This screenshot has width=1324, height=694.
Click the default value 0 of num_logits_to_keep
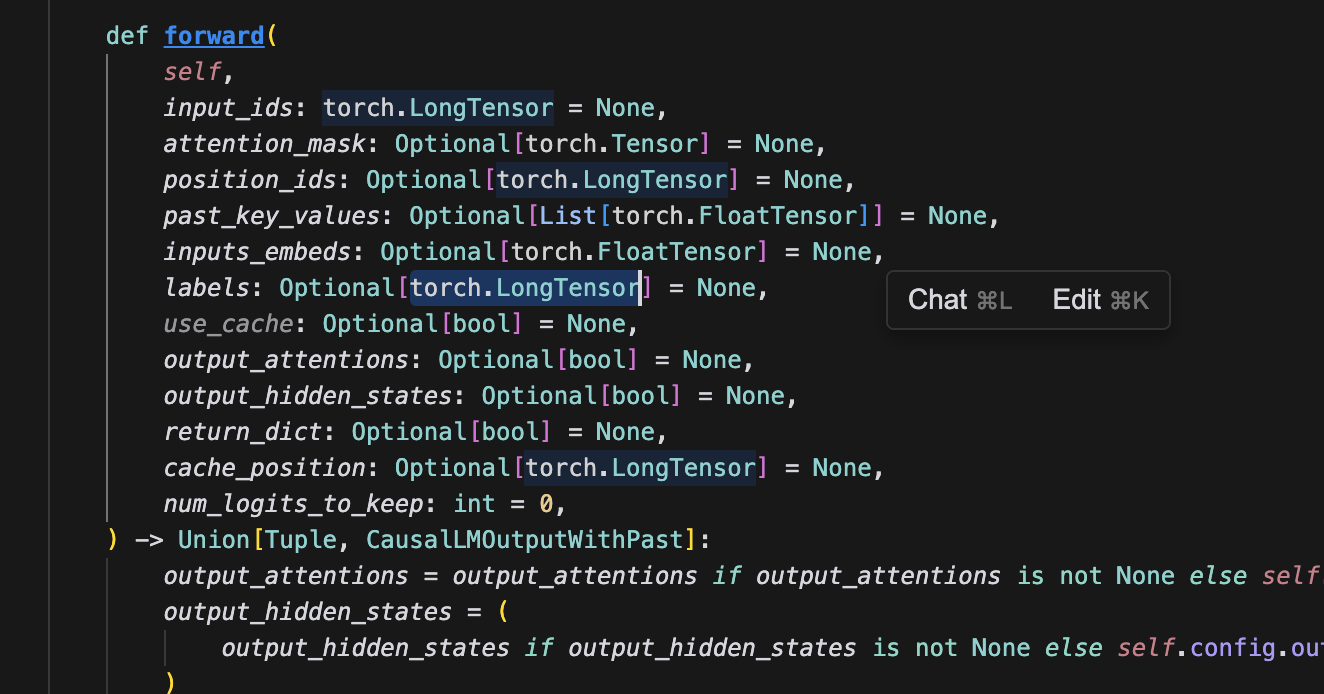pyautogui.click(x=547, y=504)
